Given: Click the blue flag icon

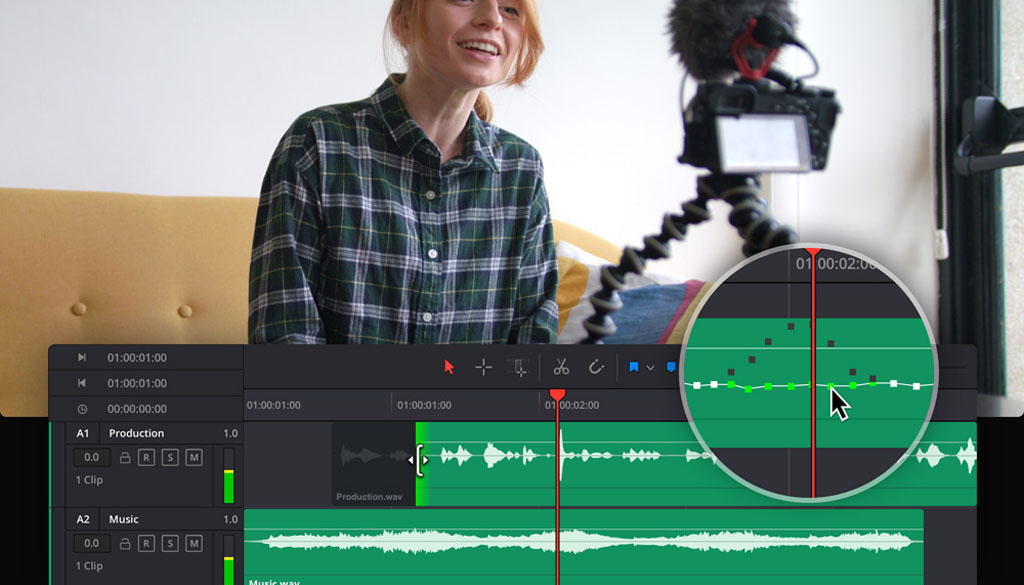Looking at the screenshot, I should pos(633,368).
